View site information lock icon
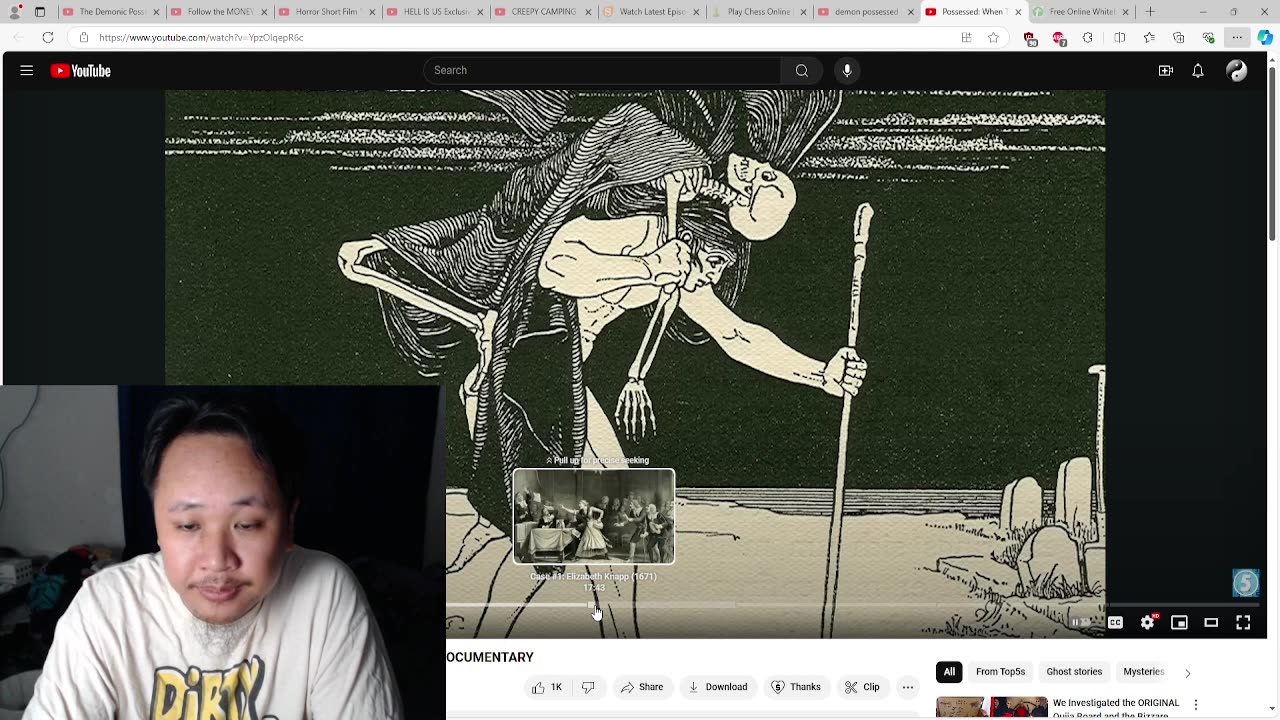The height and width of the screenshot is (720, 1280). (x=84, y=37)
